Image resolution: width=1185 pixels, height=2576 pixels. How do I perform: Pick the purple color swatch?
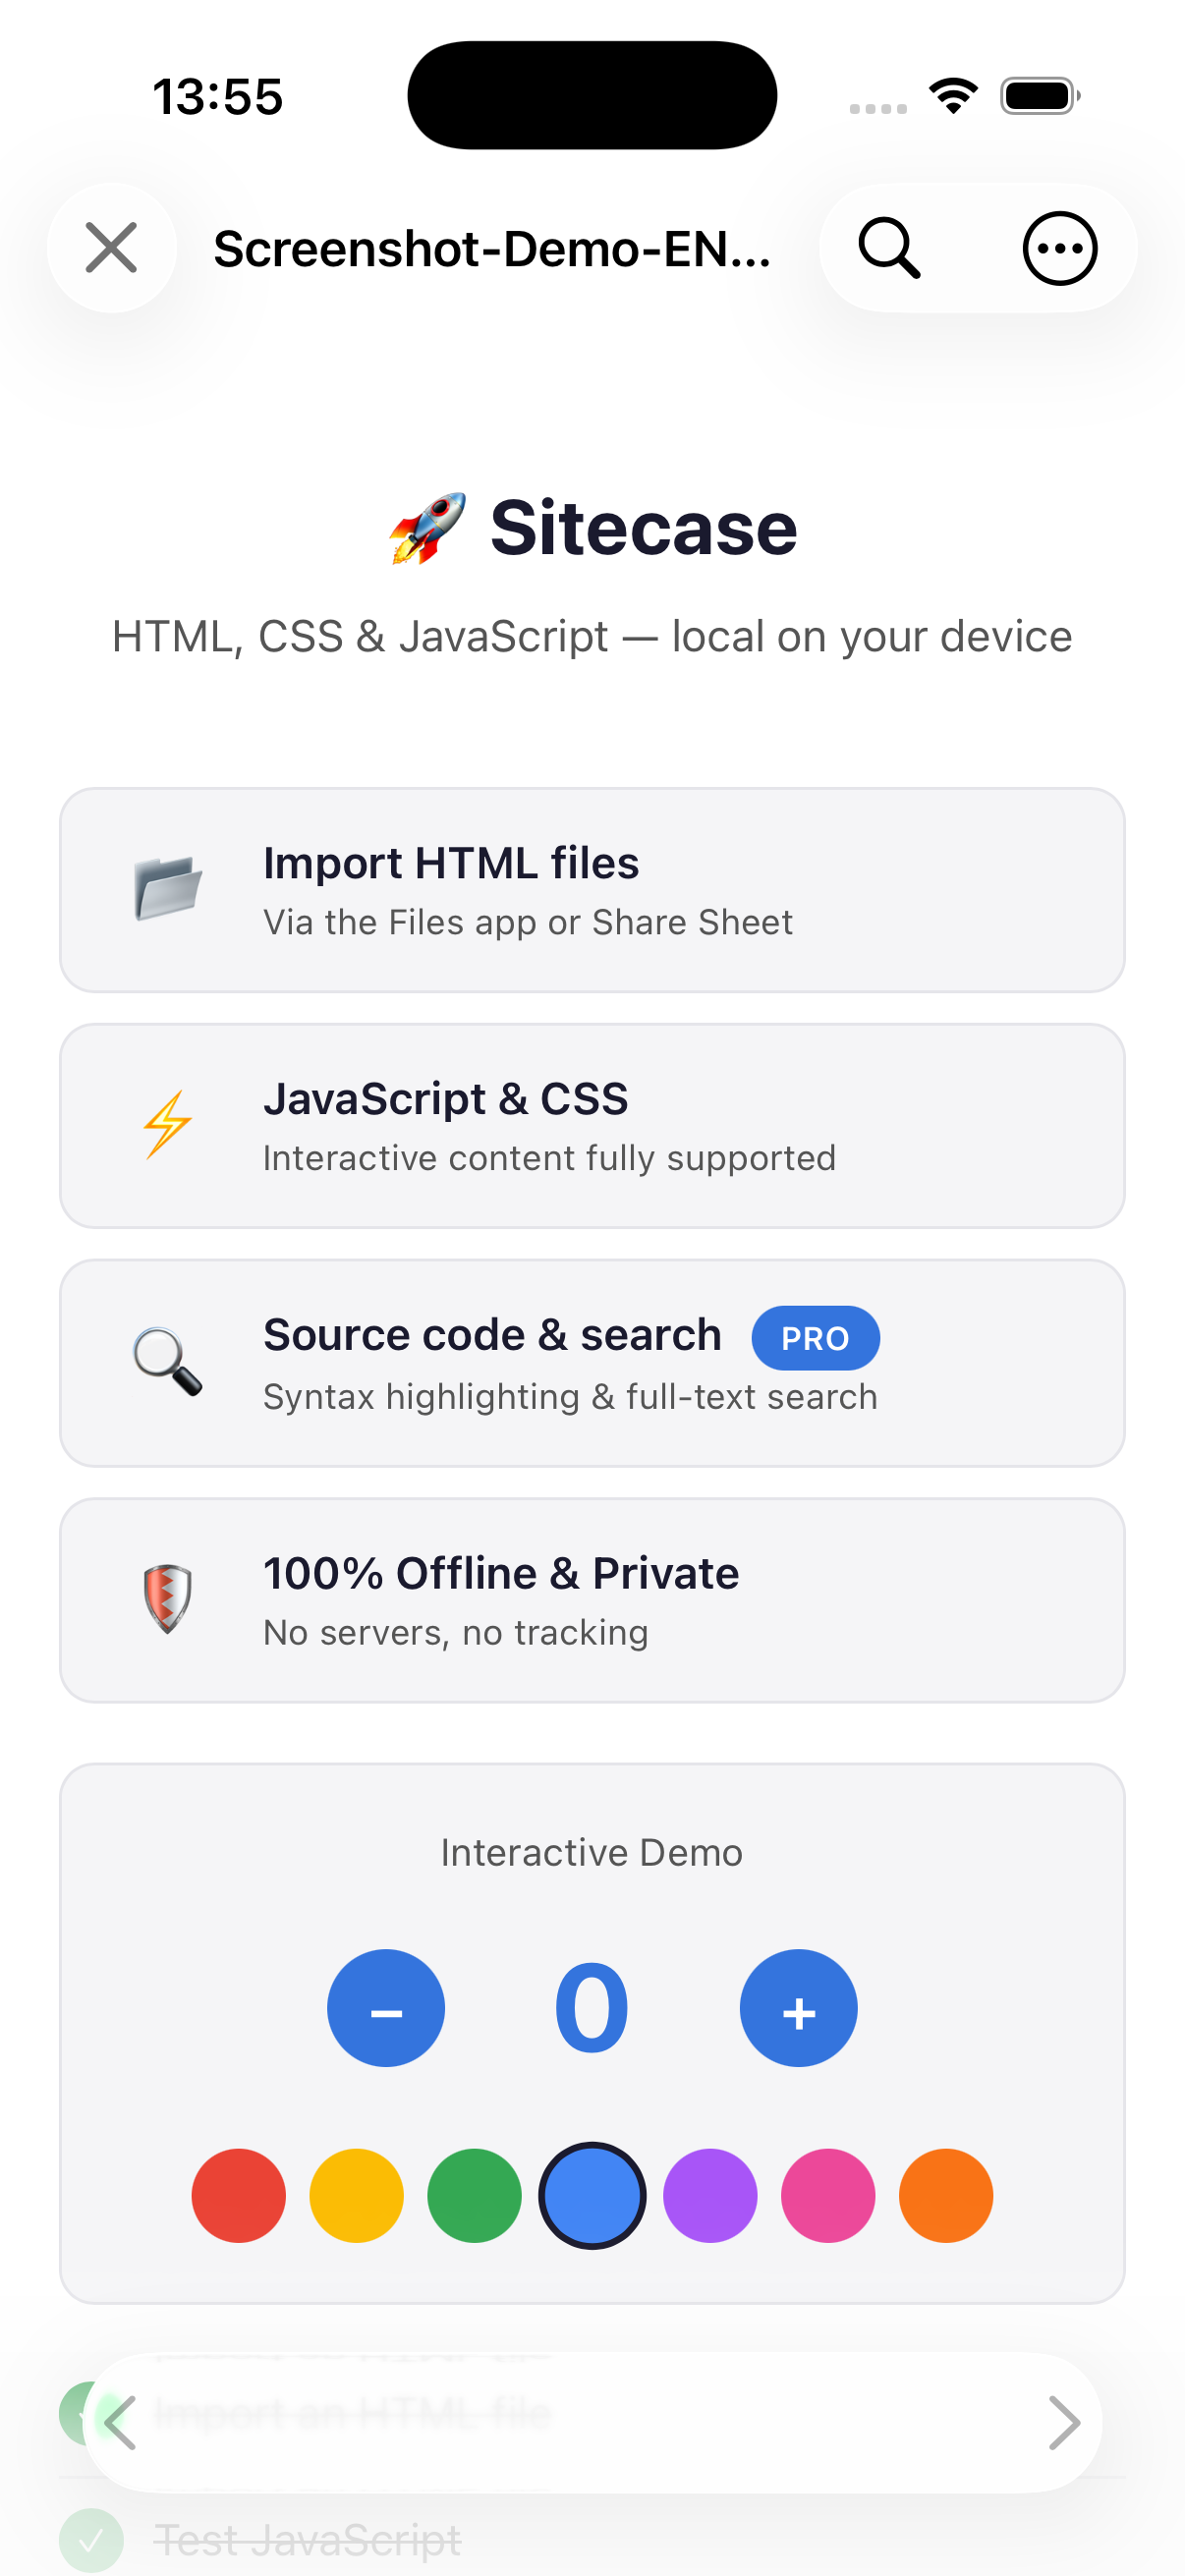710,2196
